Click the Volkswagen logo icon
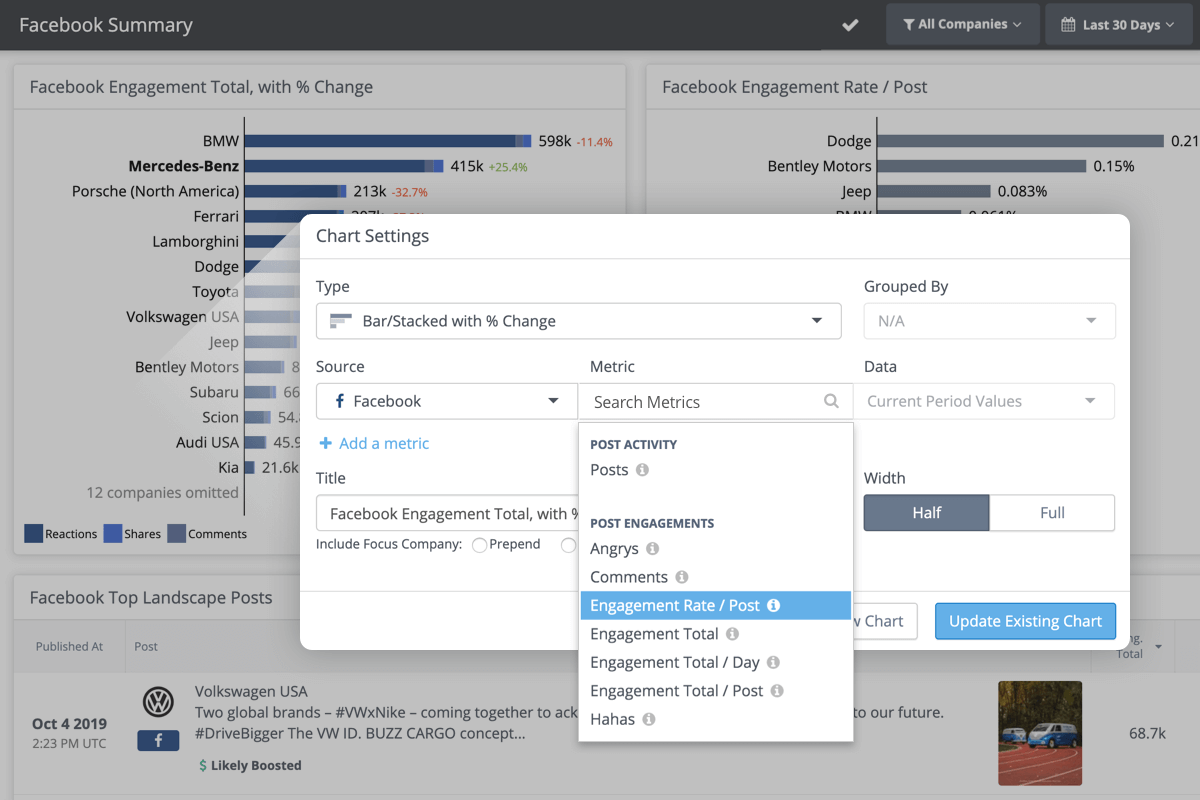The width and height of the screenshot is (1200, 800). (158, 702)
